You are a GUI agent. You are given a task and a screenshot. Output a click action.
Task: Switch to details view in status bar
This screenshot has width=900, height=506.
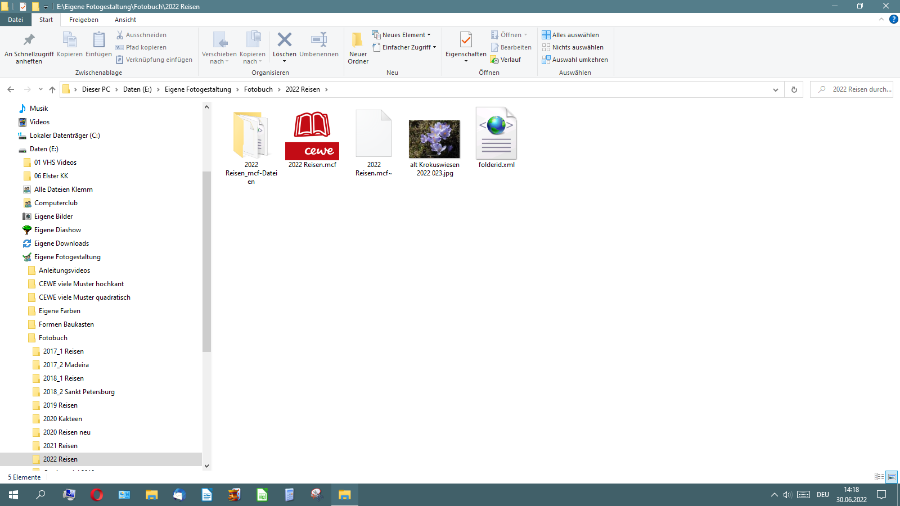[x=879, y=477]
